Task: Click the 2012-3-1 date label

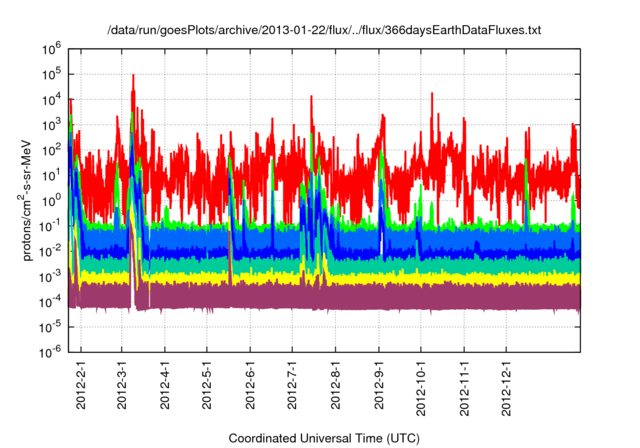Action: pyautogui.click(x=122, y=384)
